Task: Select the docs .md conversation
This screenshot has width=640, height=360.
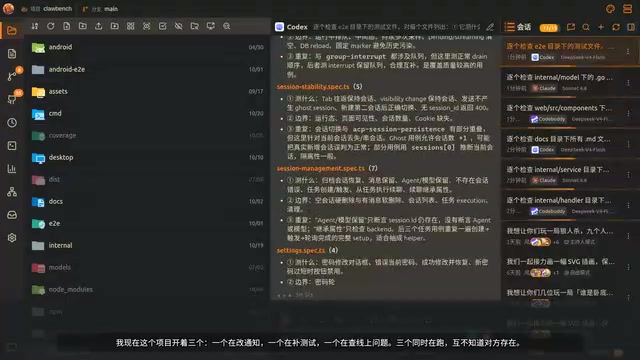Action: click(569, 144)
